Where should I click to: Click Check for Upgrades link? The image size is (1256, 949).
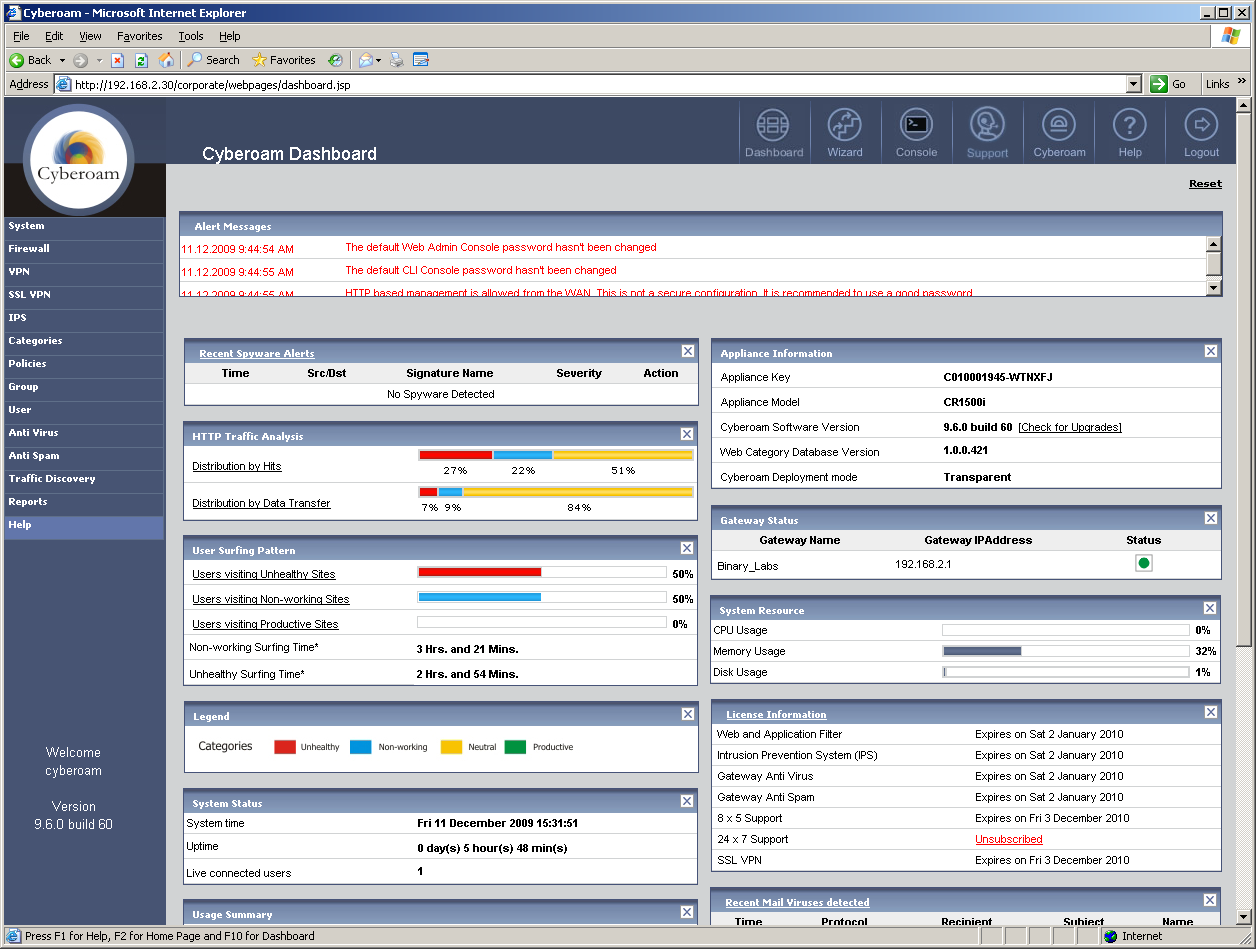point(1070,427)
